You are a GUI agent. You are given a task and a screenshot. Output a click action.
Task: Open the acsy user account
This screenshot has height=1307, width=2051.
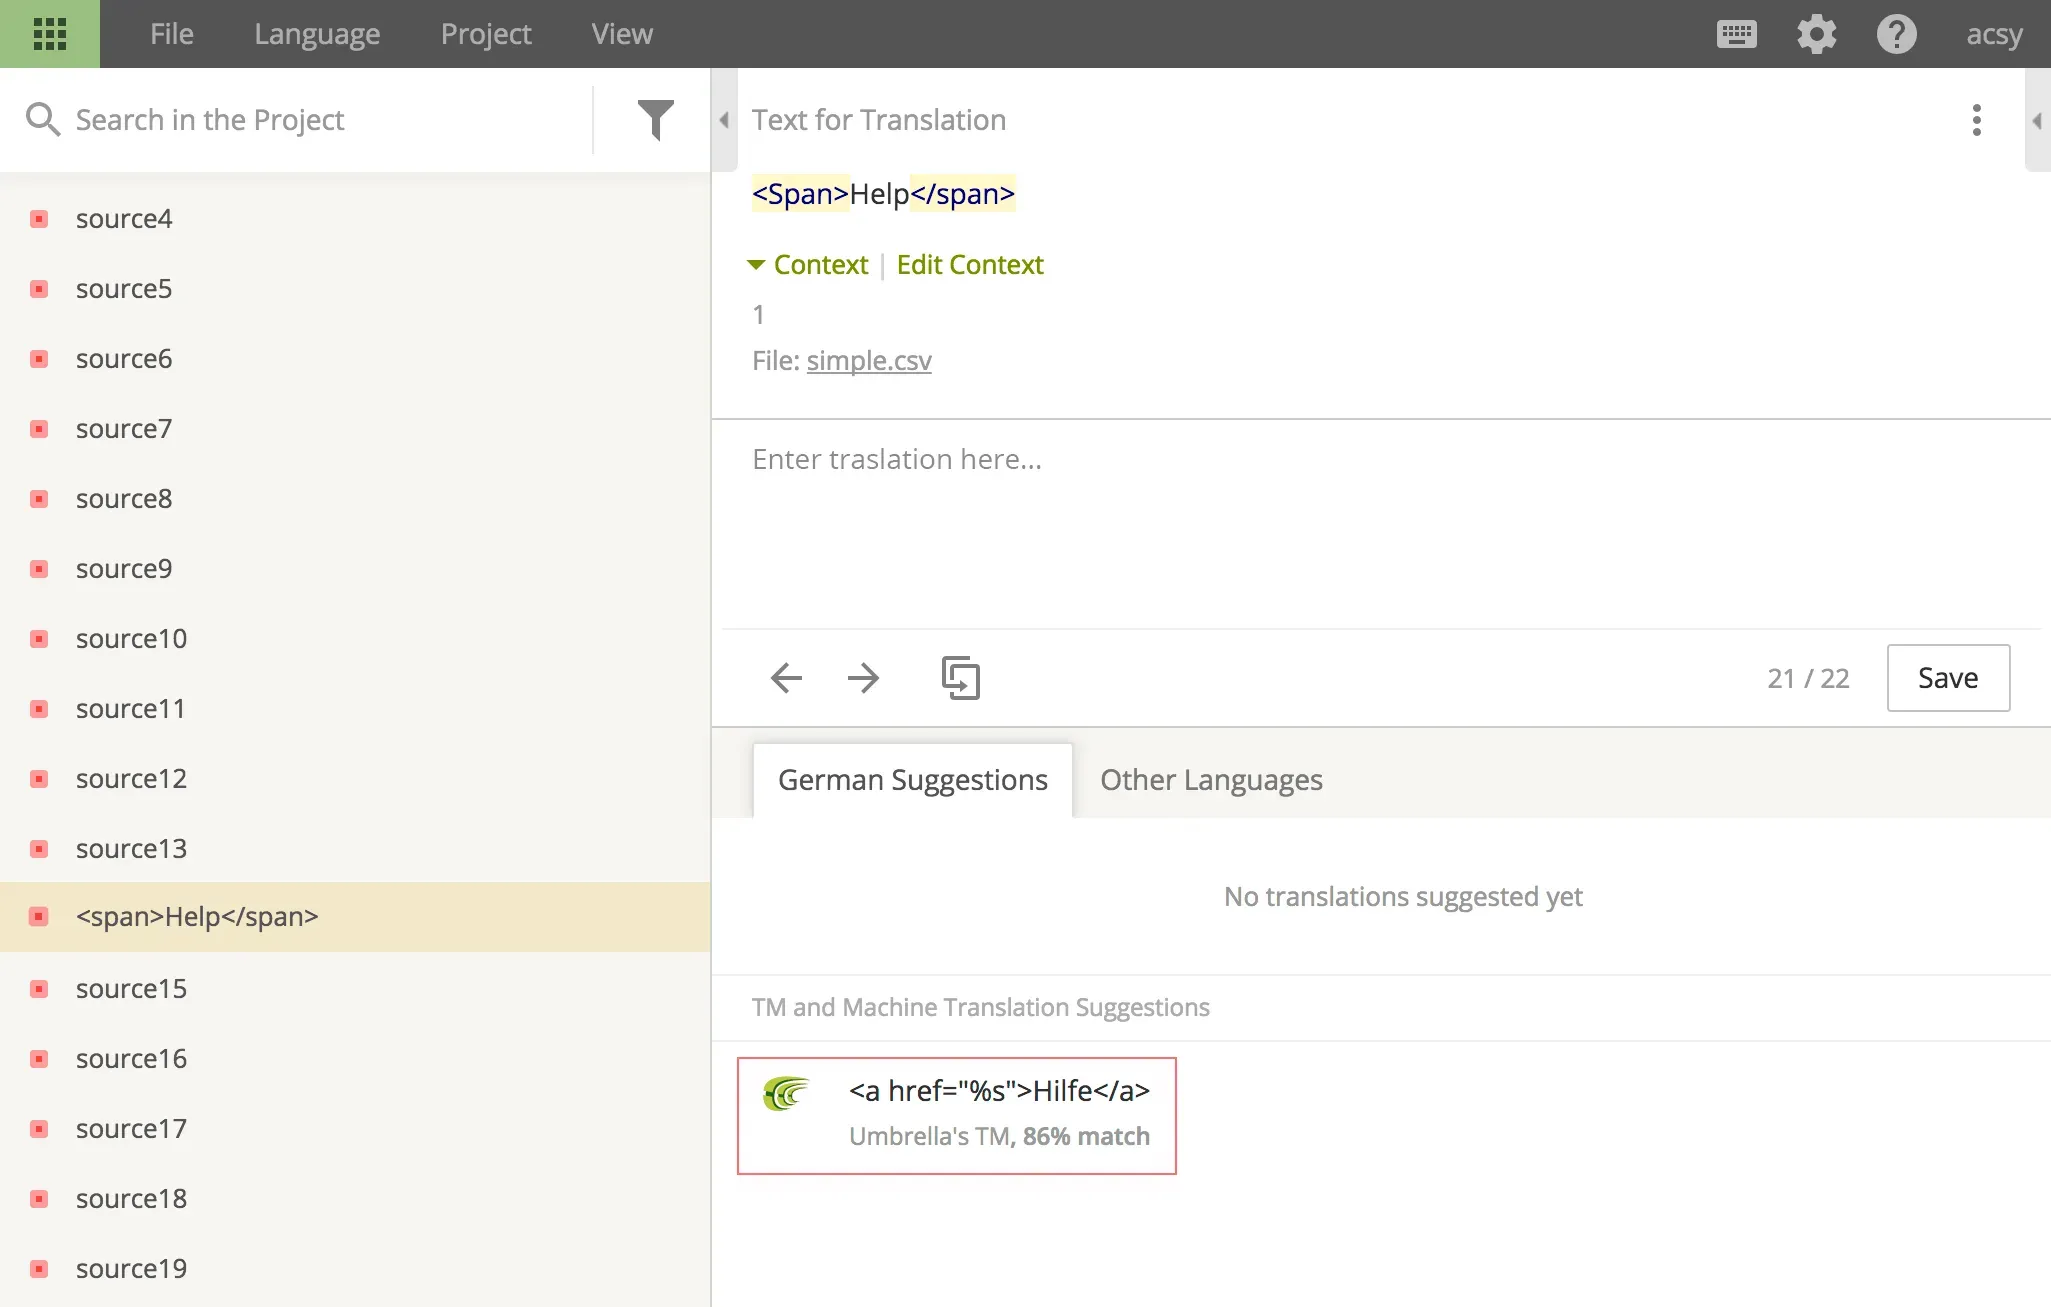pyautogui.click(x=1994, y=34)
